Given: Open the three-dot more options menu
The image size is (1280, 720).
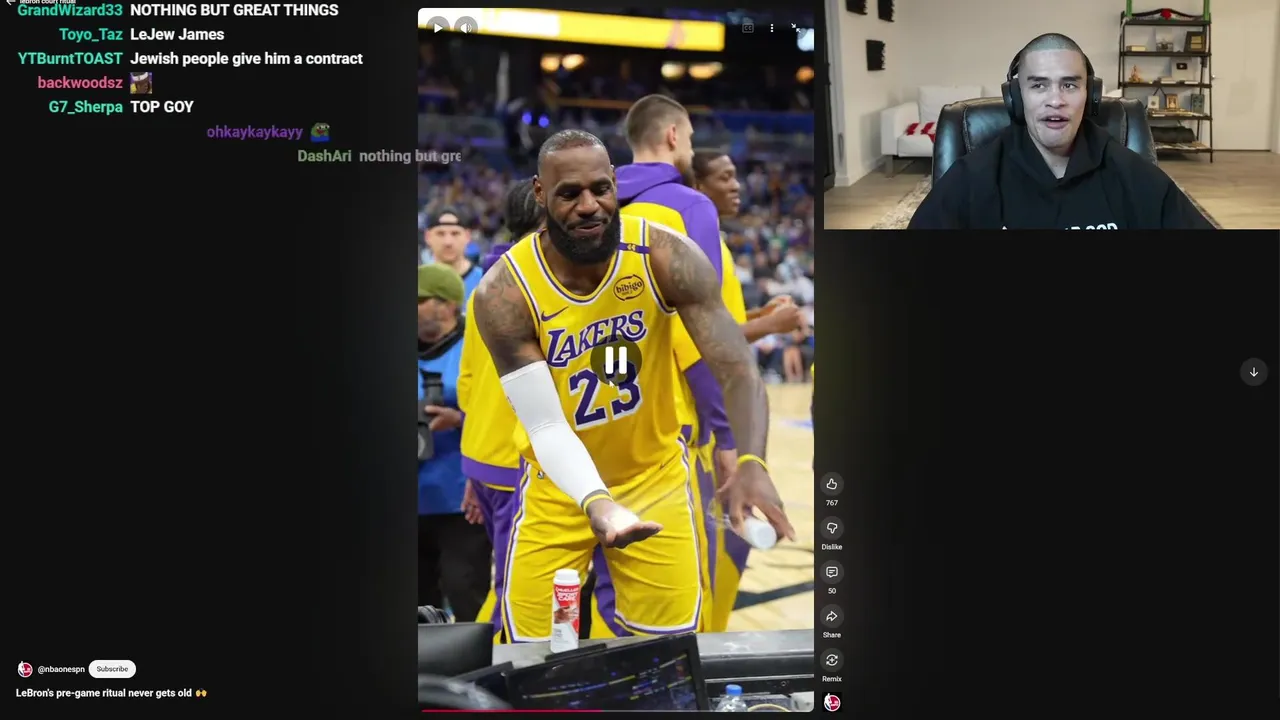Looking at the screenshot, I should point(772,28).
